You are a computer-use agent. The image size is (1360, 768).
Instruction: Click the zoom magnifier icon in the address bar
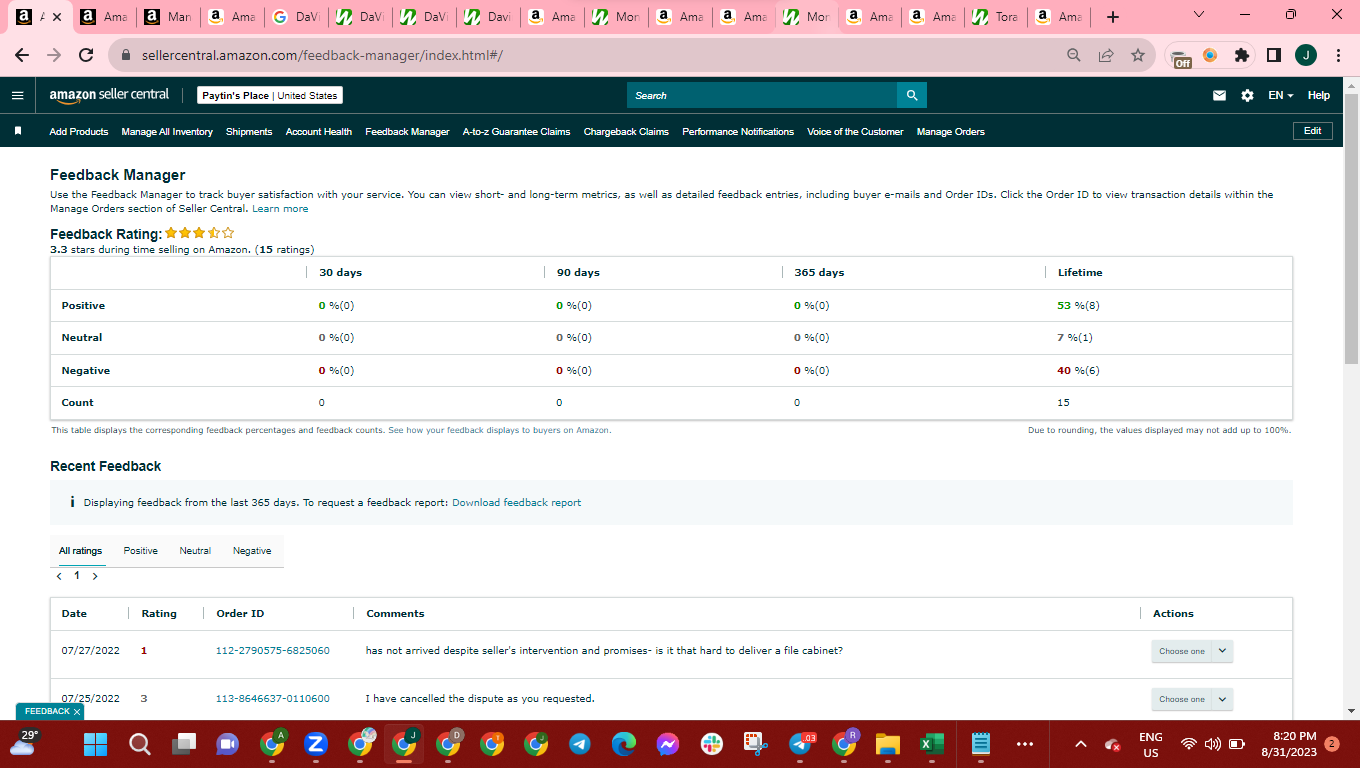(x=1074, y=55)
